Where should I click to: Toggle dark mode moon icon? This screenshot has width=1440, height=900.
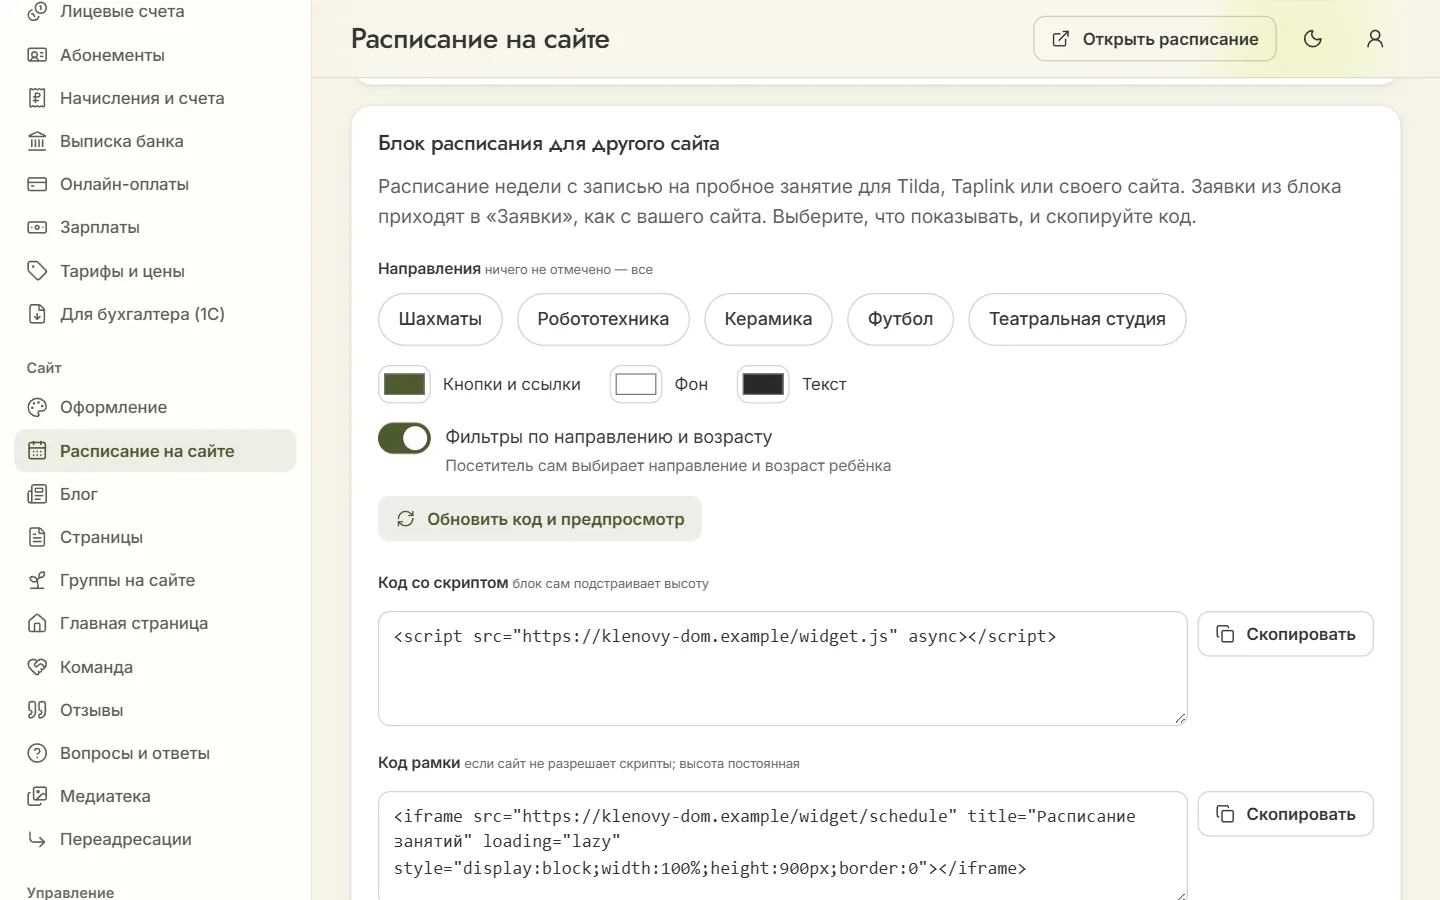[x=1313, y=39]
